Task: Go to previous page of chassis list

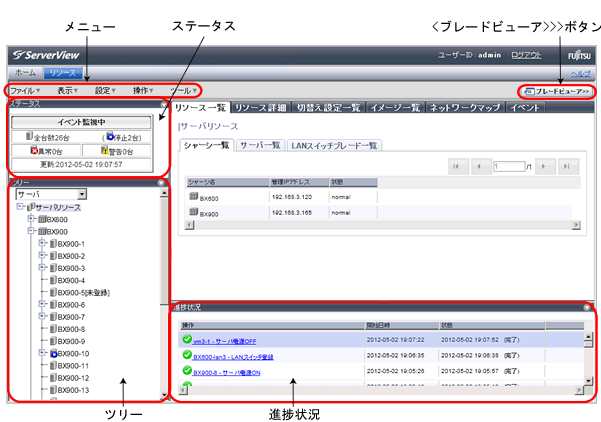Action: [x=481, y=166]
